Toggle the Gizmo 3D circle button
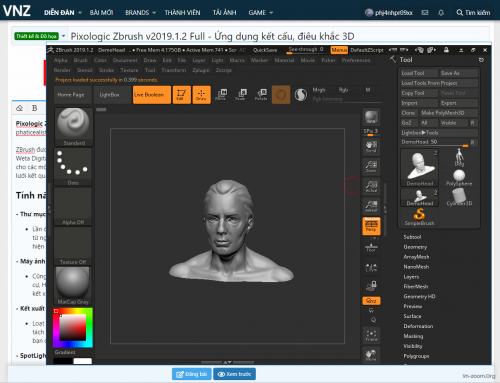Viewport: 500px width, 383px height. coord(281,95)
